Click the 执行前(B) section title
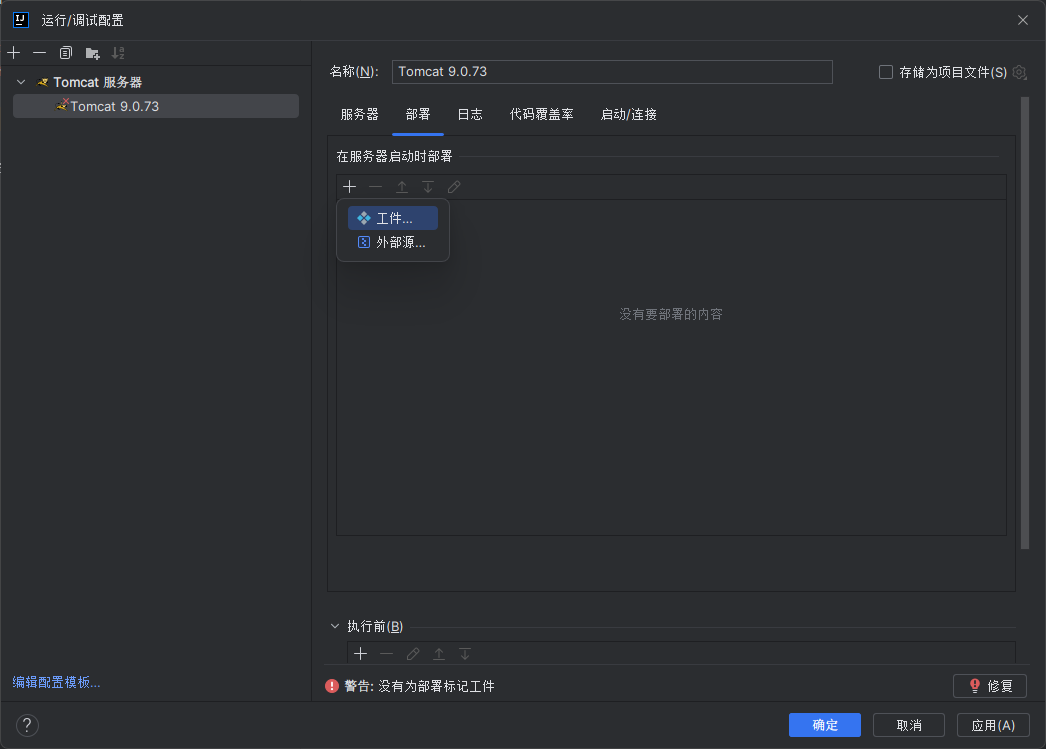This screenshot has height=749, width=1046. (375, 626)
